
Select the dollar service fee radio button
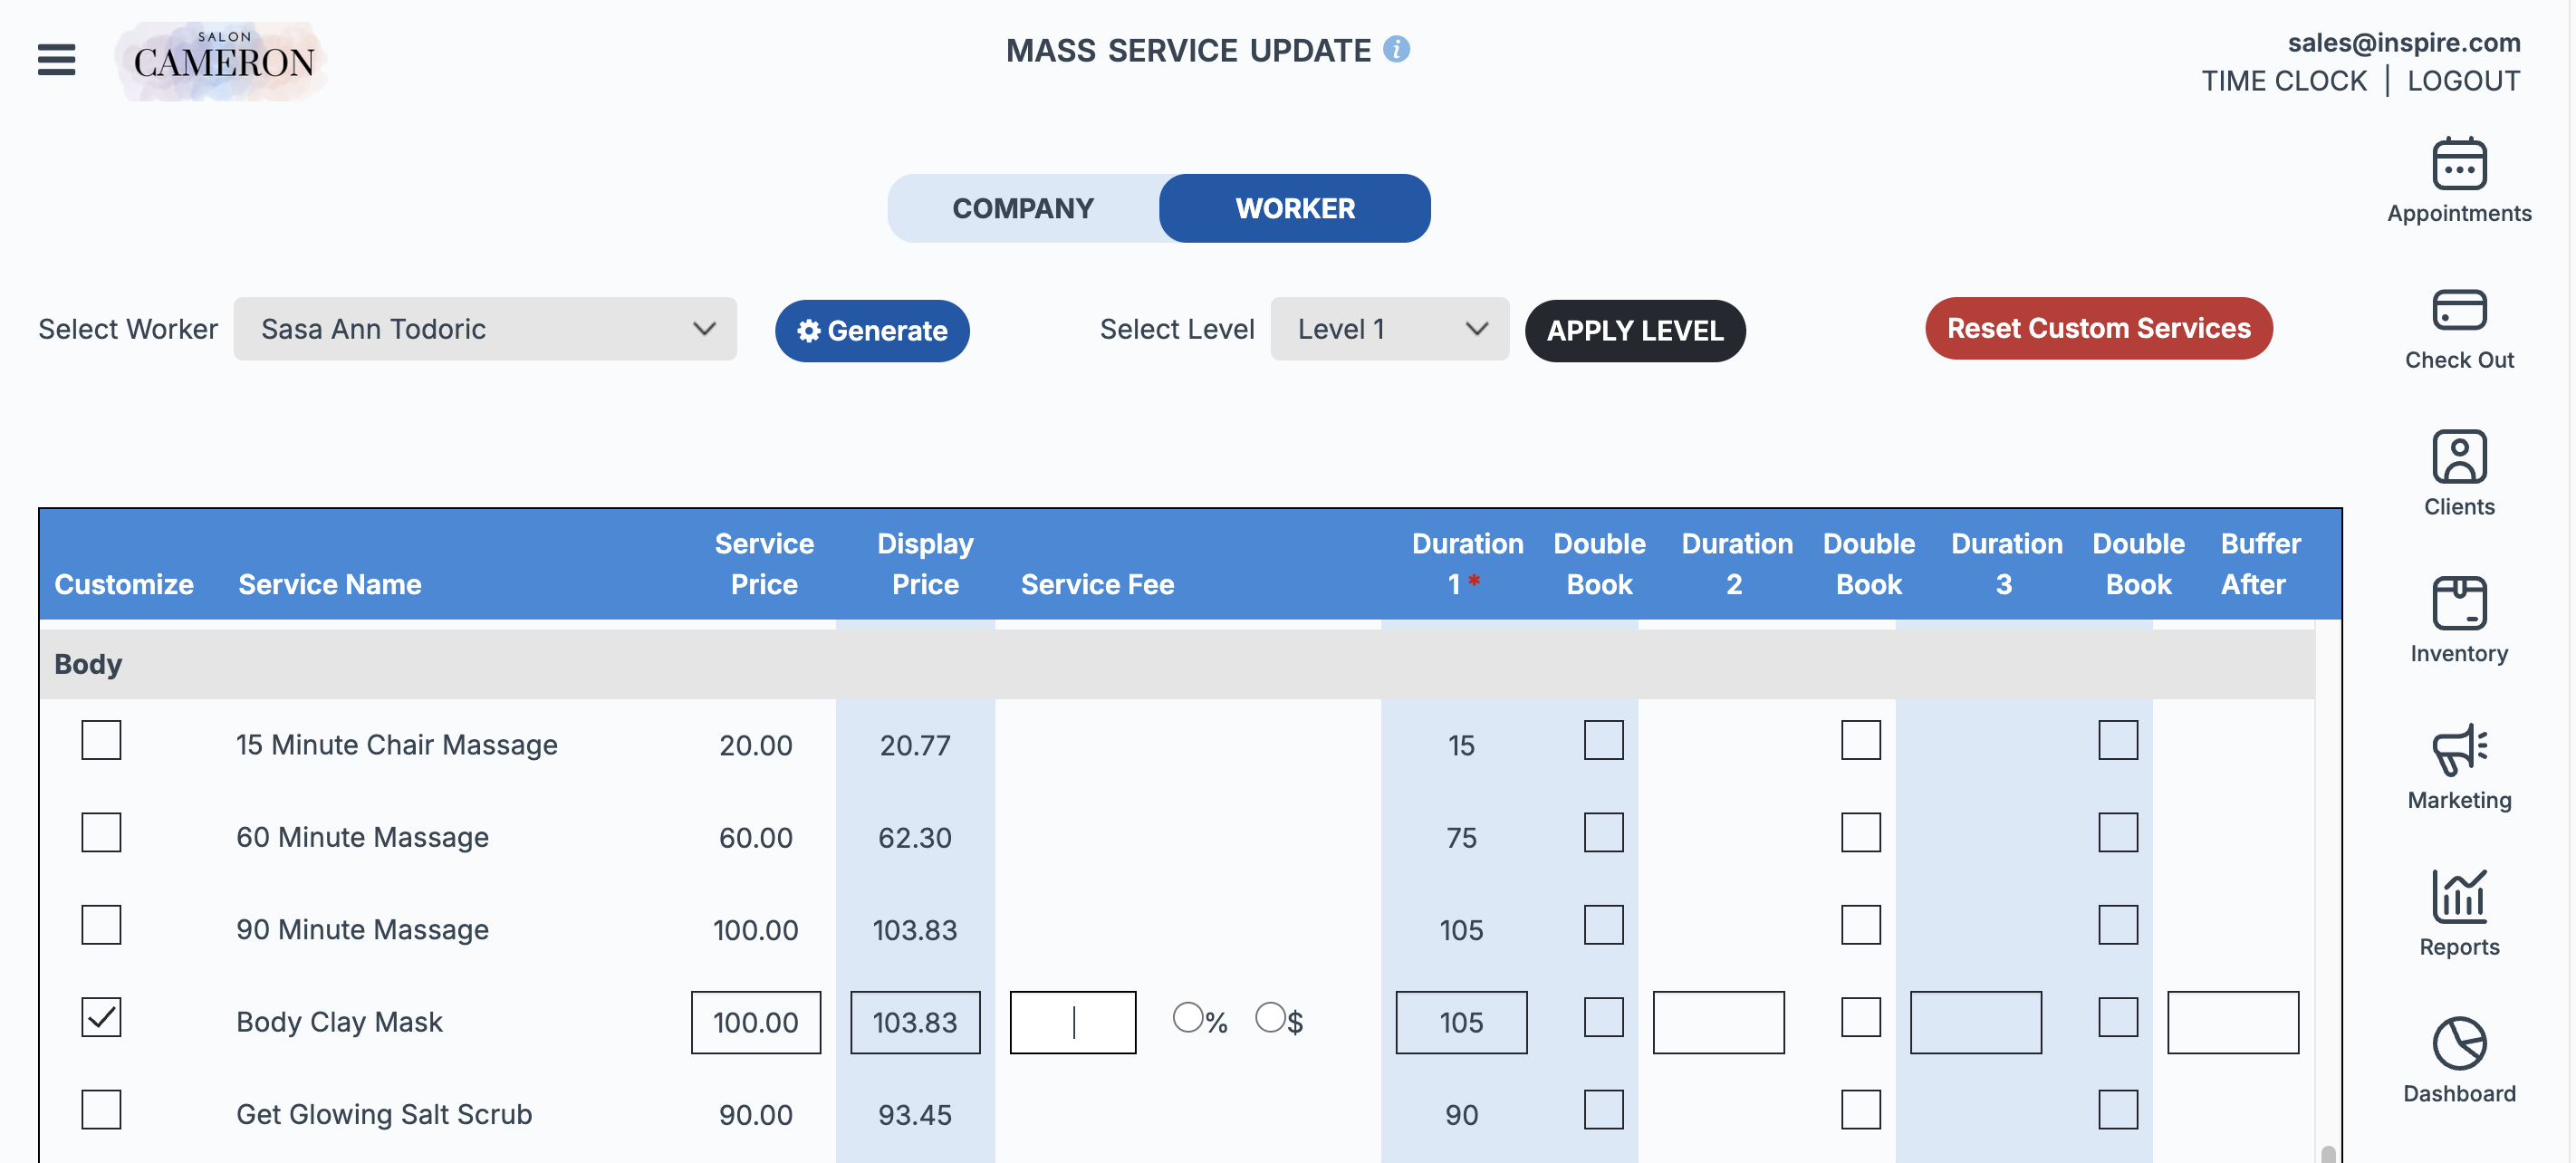coord(1270,1018)
